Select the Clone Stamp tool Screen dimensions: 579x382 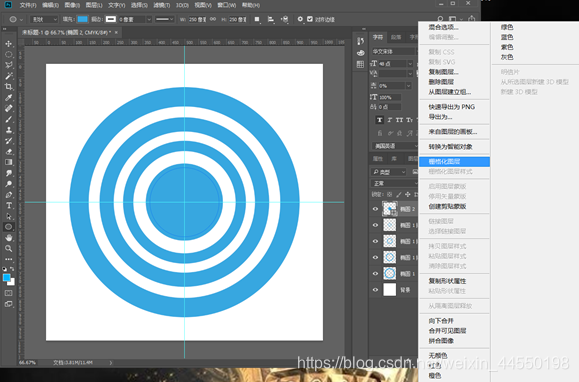pyautogui.click(x=8, y=130)
